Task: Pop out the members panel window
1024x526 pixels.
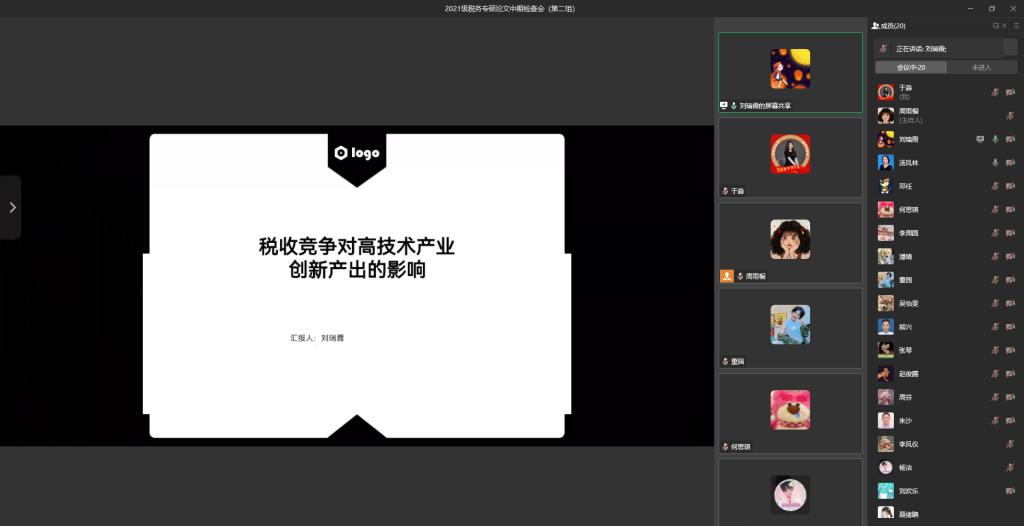Action: click(995, 25)
